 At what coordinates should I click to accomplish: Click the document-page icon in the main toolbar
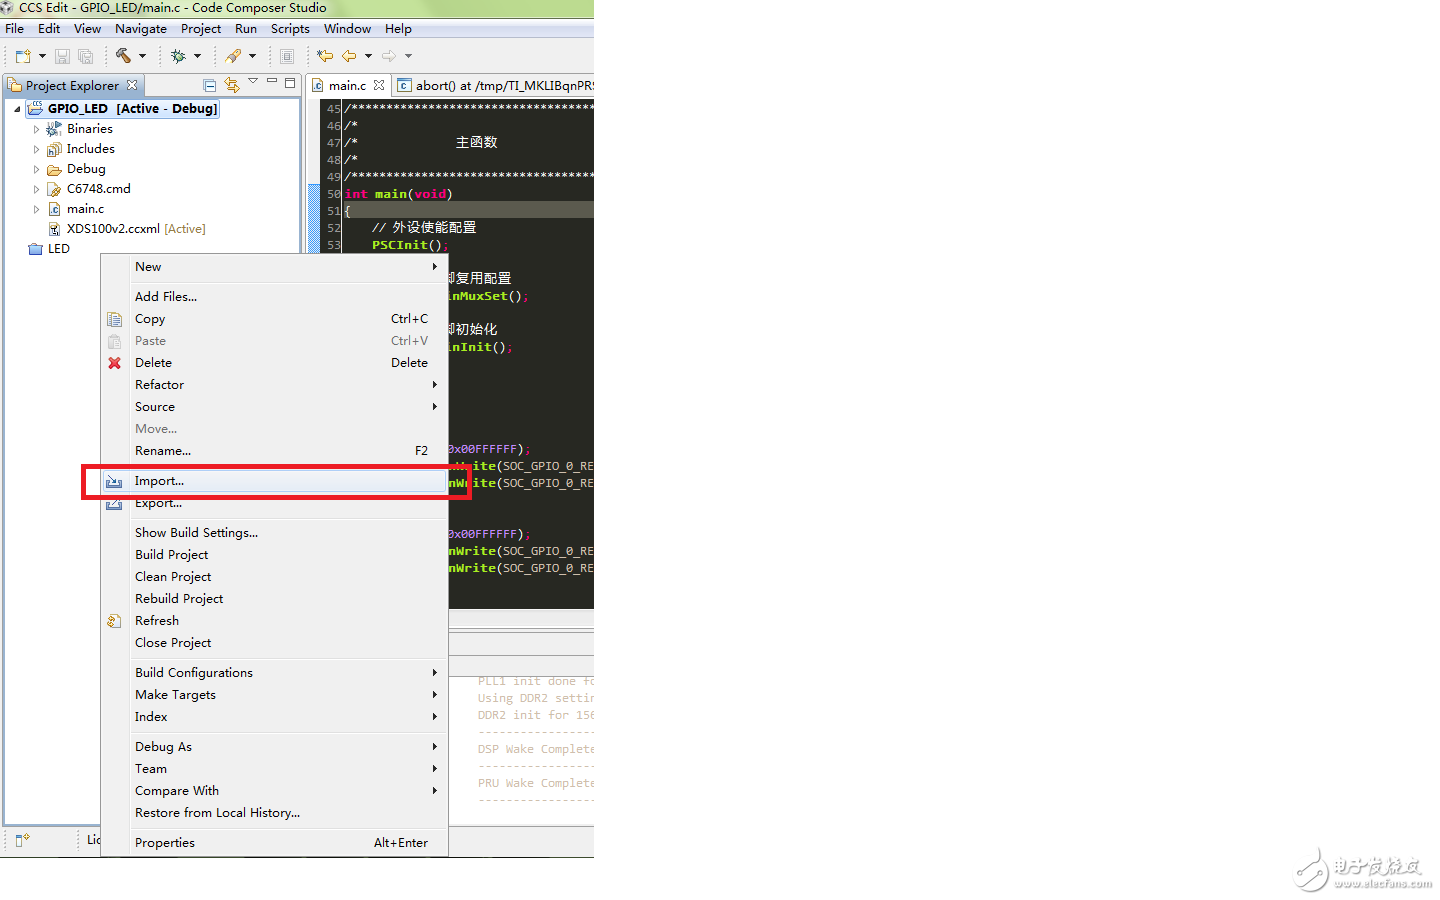point(287,56)
